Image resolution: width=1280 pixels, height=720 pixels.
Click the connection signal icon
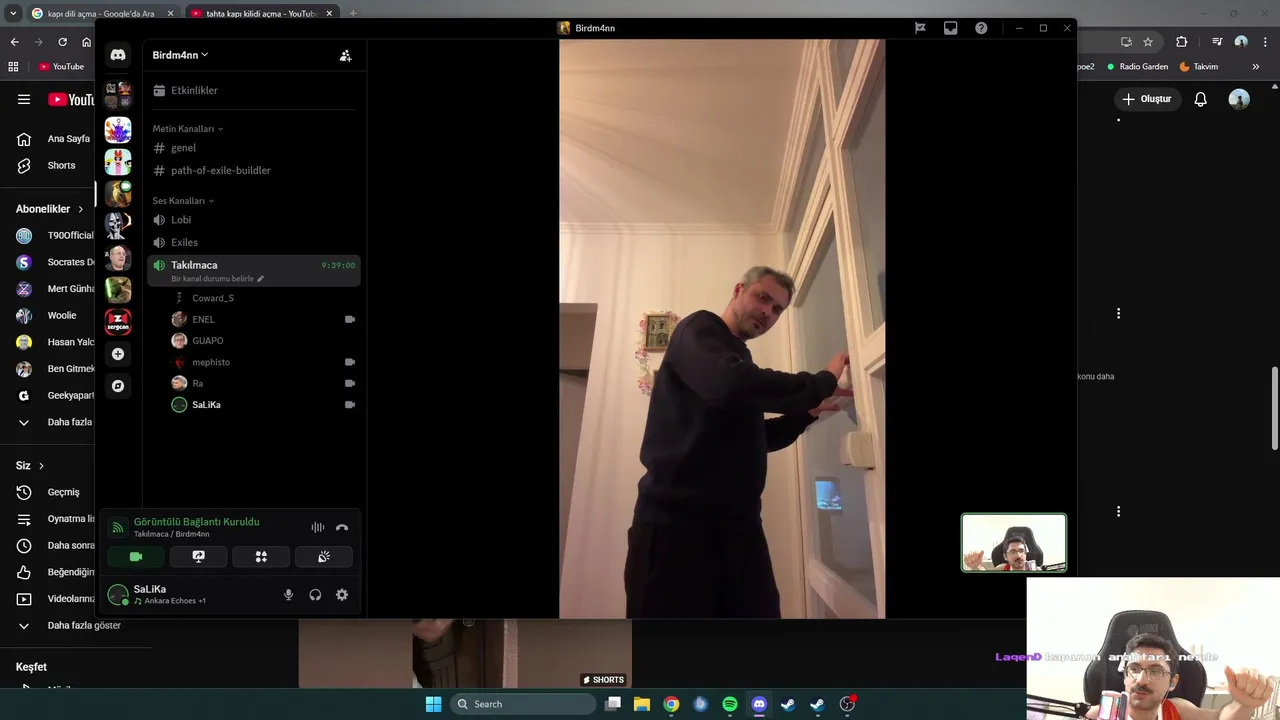[117, 527]
